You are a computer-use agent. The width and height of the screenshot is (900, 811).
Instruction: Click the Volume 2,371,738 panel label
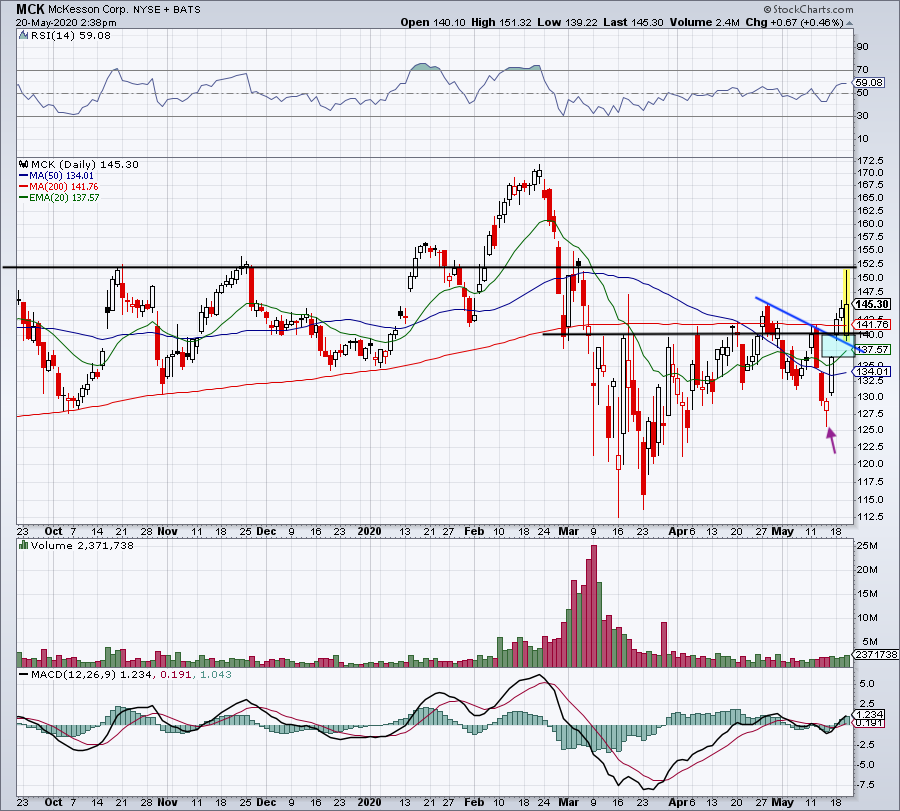pos(82,545)
